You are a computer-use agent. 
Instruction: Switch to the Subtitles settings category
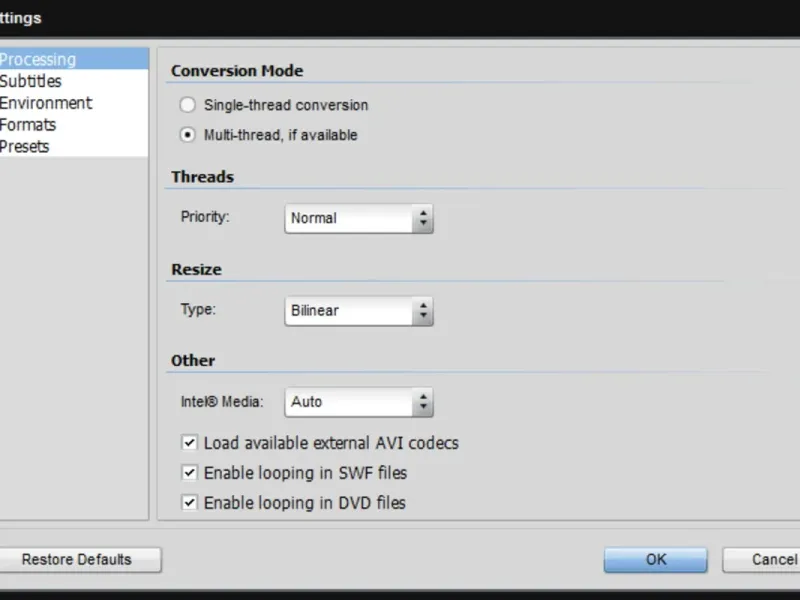point(32,81)
